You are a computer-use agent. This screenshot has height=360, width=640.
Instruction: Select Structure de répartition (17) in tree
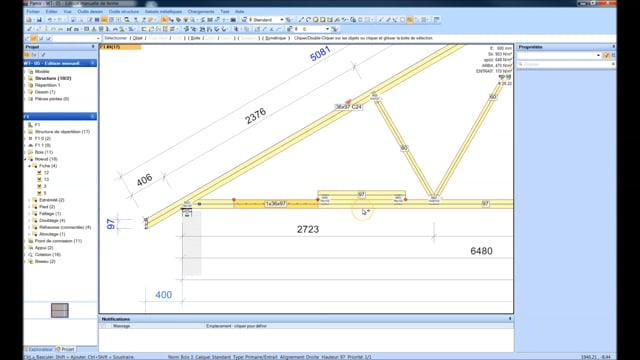tap(62, 132)
